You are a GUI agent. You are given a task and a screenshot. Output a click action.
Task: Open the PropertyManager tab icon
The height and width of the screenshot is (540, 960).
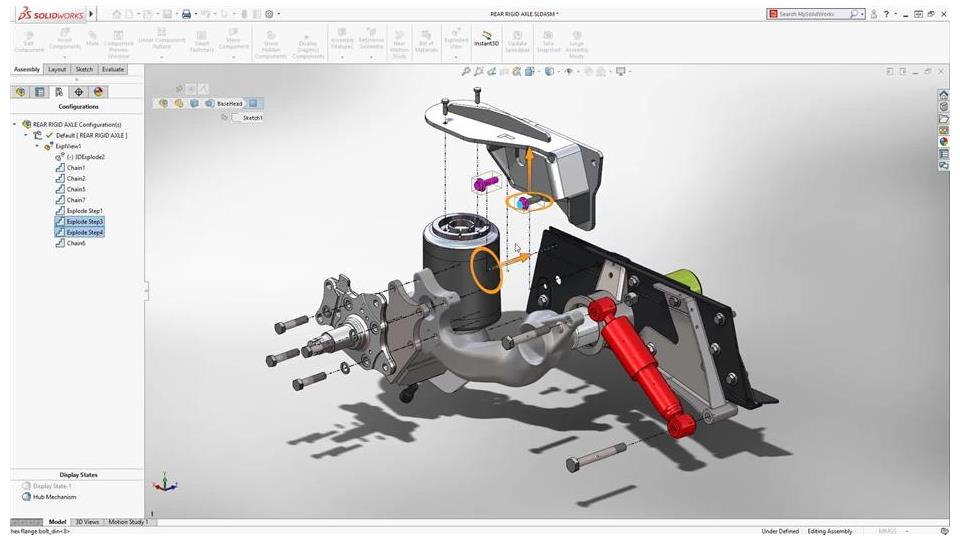point(40,92)
